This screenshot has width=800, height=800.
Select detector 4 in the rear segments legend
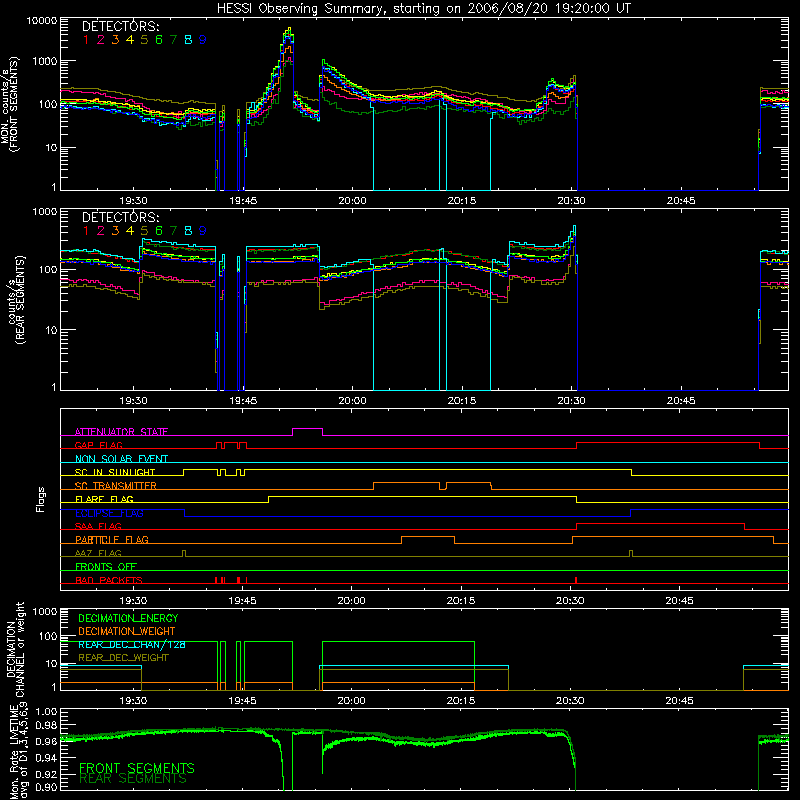pos(130,231)
